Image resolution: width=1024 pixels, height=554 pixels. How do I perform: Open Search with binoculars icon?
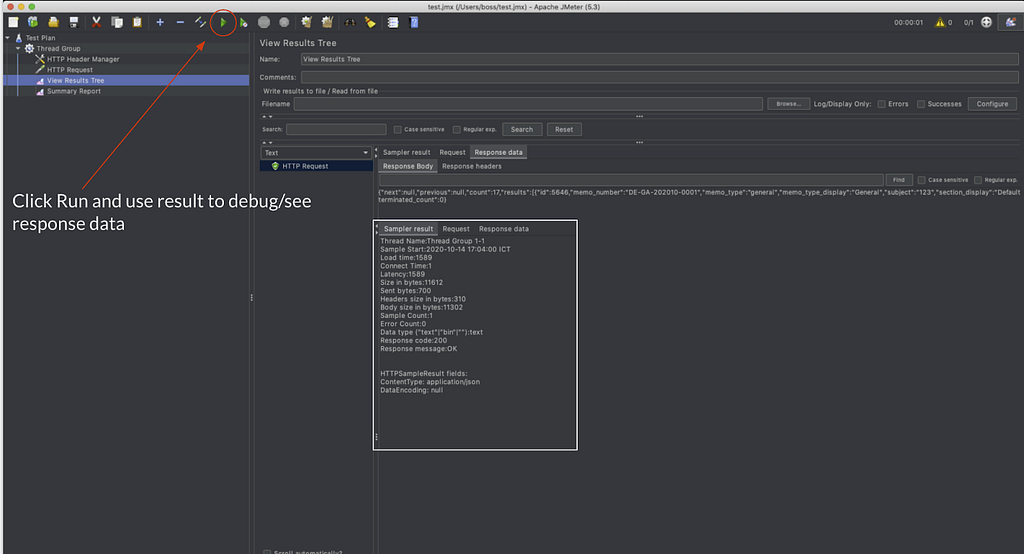click(x=350, y=22)
